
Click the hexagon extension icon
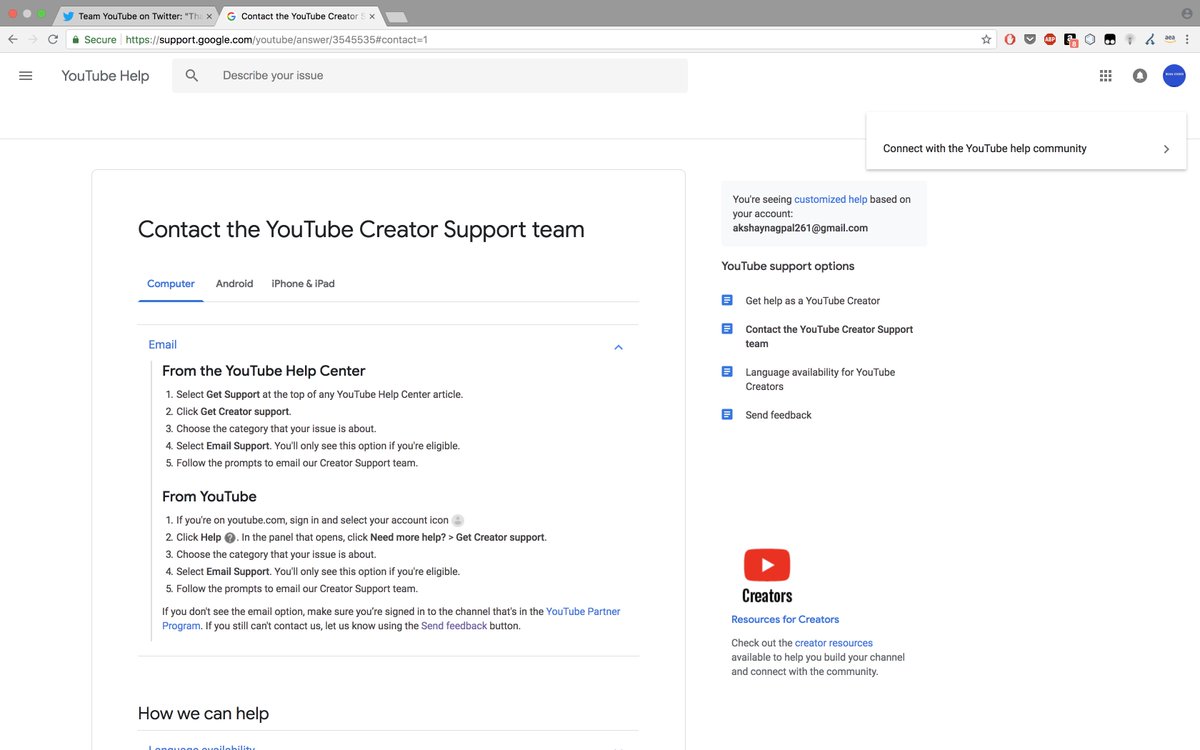(x=1091, y=39)
